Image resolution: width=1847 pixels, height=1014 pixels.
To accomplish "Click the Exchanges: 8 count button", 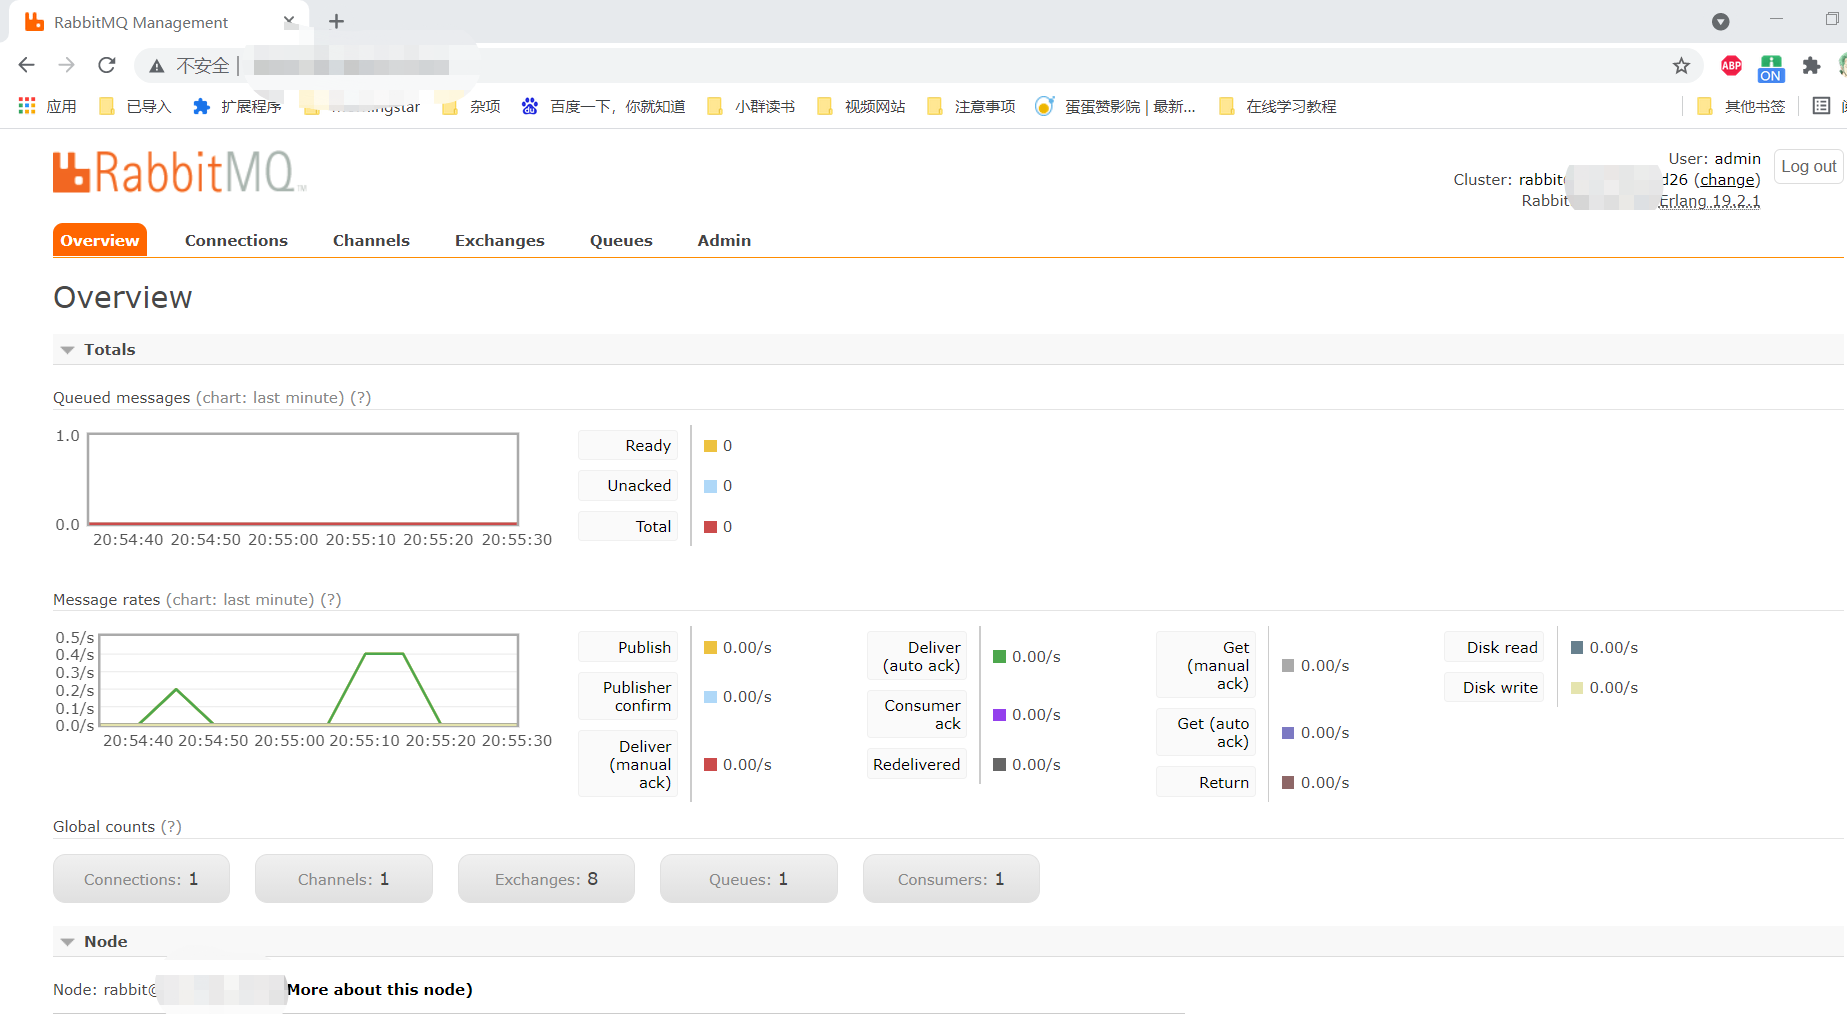I will (x=546, y=879).
